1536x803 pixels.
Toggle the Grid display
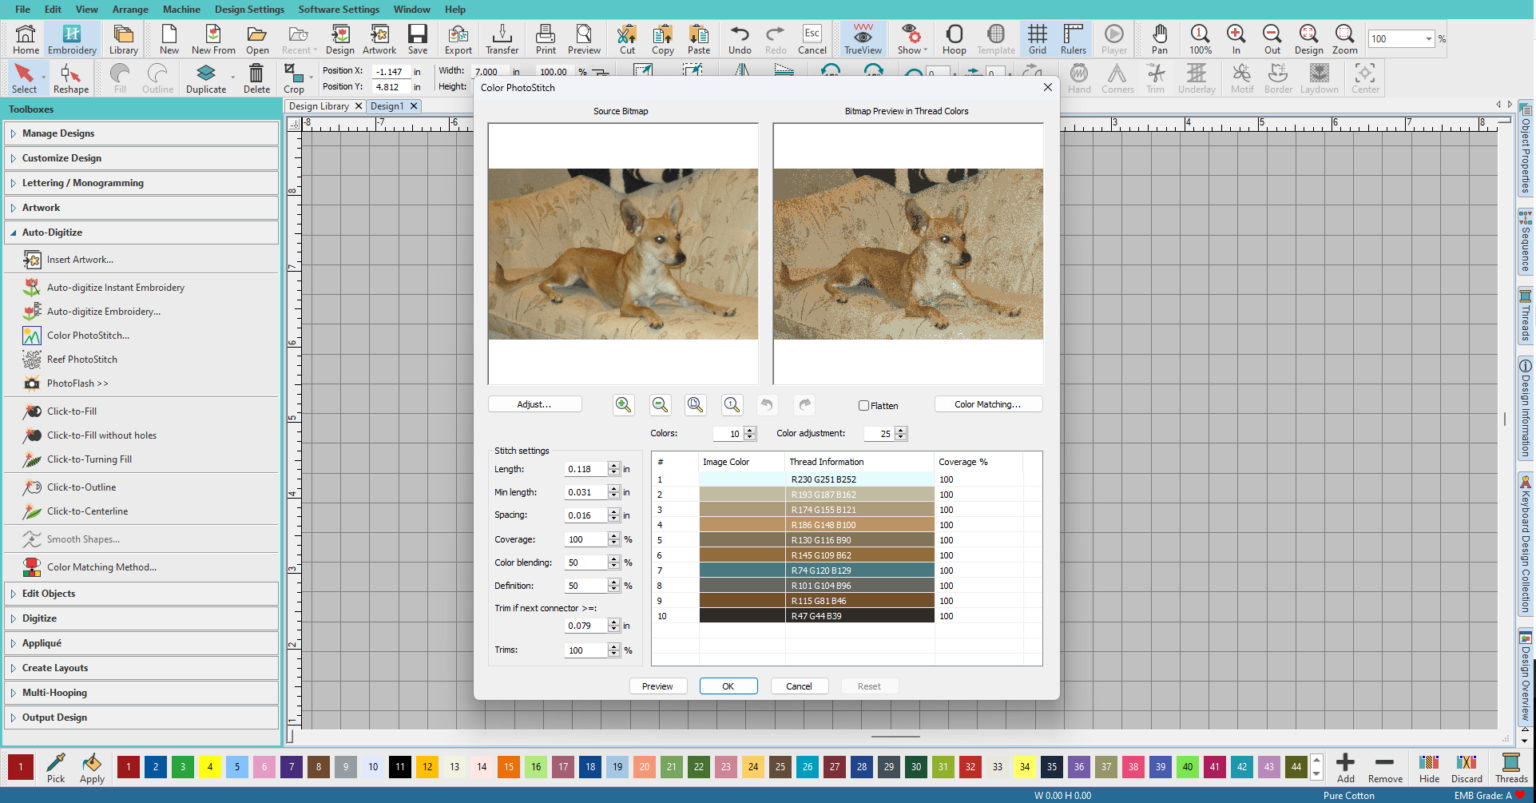[x=1037, y=38]
